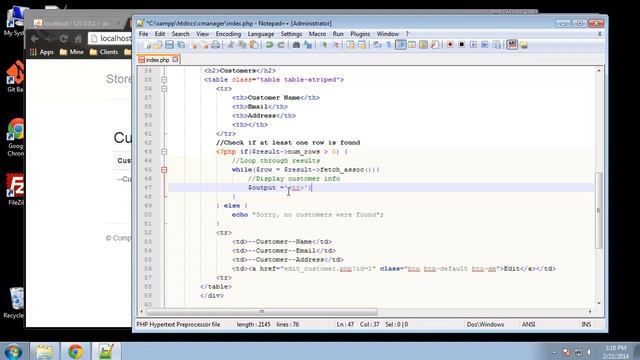
Task: Collapse the fold marker at line 43
Action: [164, 151]
